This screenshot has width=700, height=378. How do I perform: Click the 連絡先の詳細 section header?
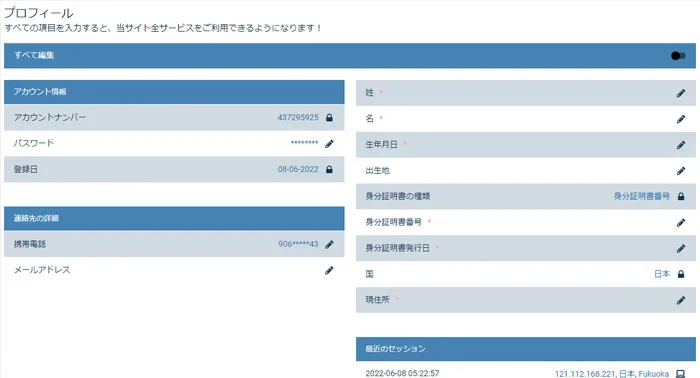click(174, 218)
